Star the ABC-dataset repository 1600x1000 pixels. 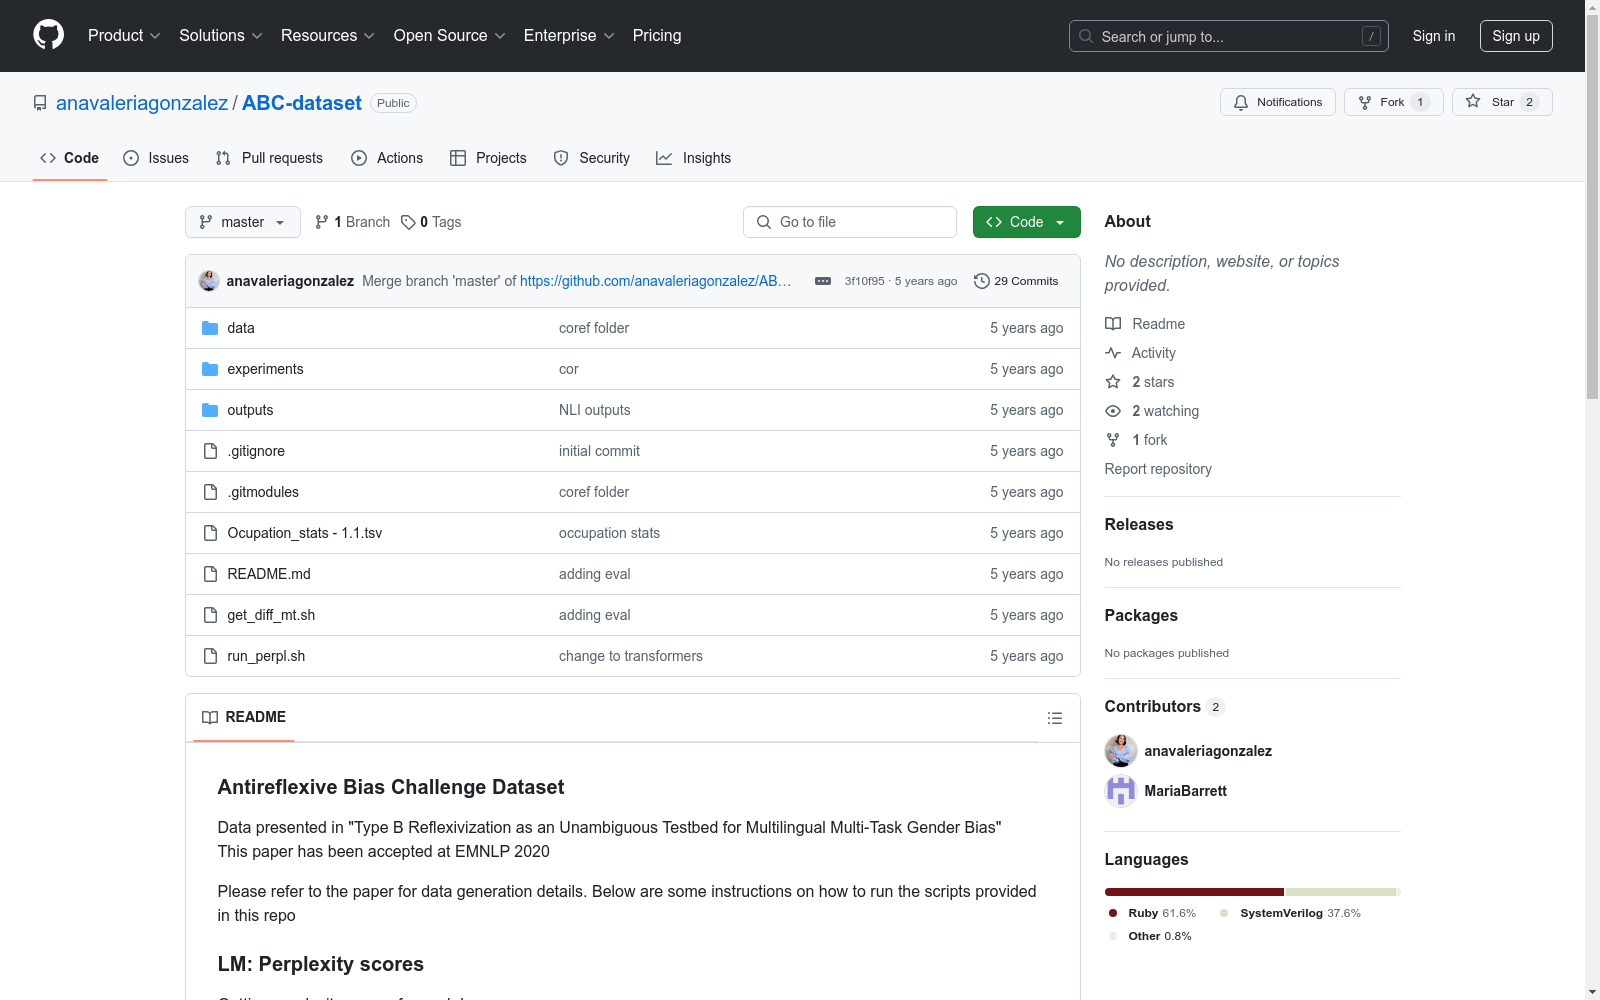(1502, 102)
